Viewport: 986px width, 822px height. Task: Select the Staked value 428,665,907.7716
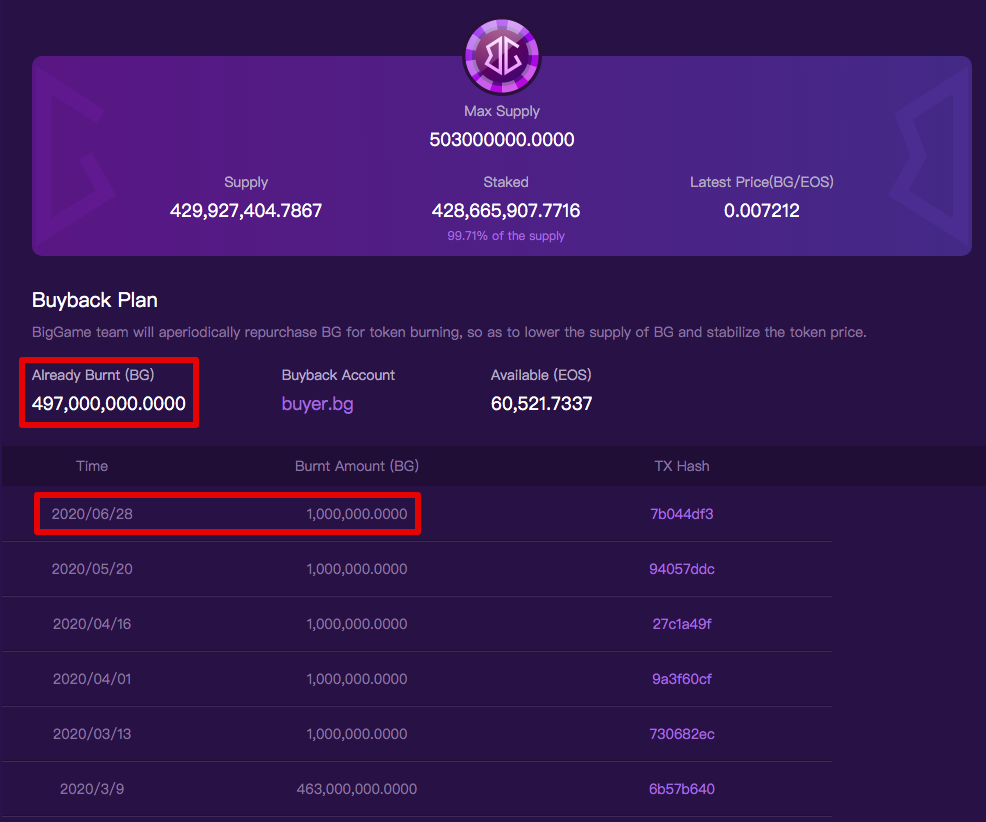[506, 211]
